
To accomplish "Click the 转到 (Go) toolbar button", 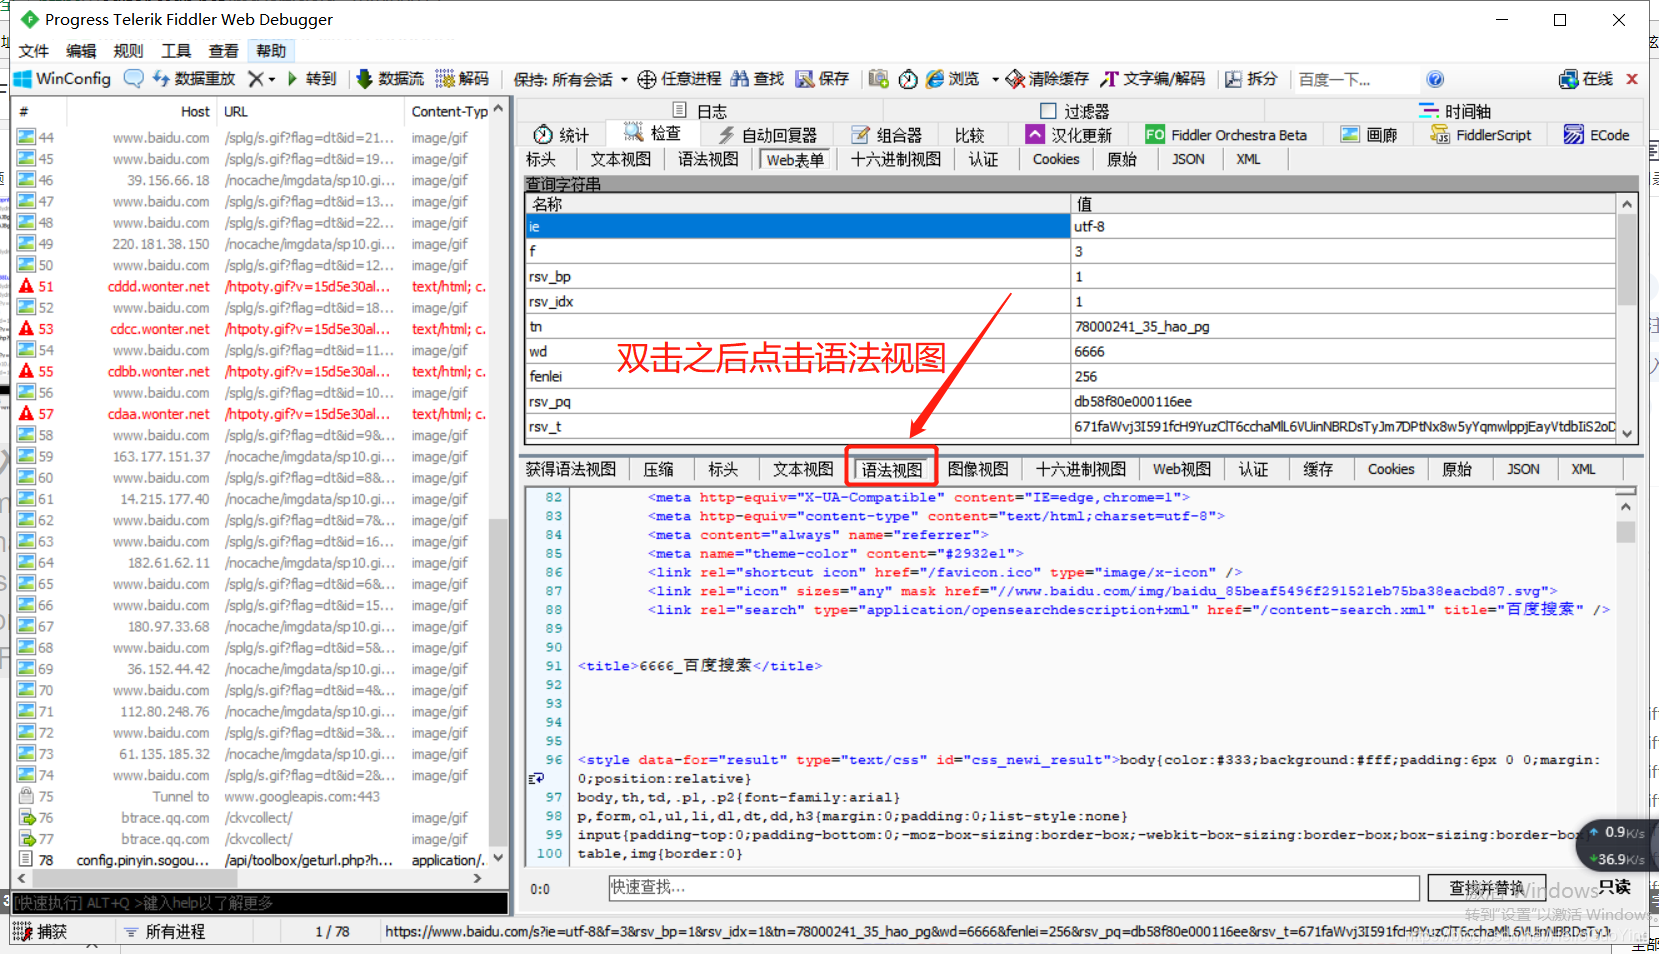I will point(312,78).
